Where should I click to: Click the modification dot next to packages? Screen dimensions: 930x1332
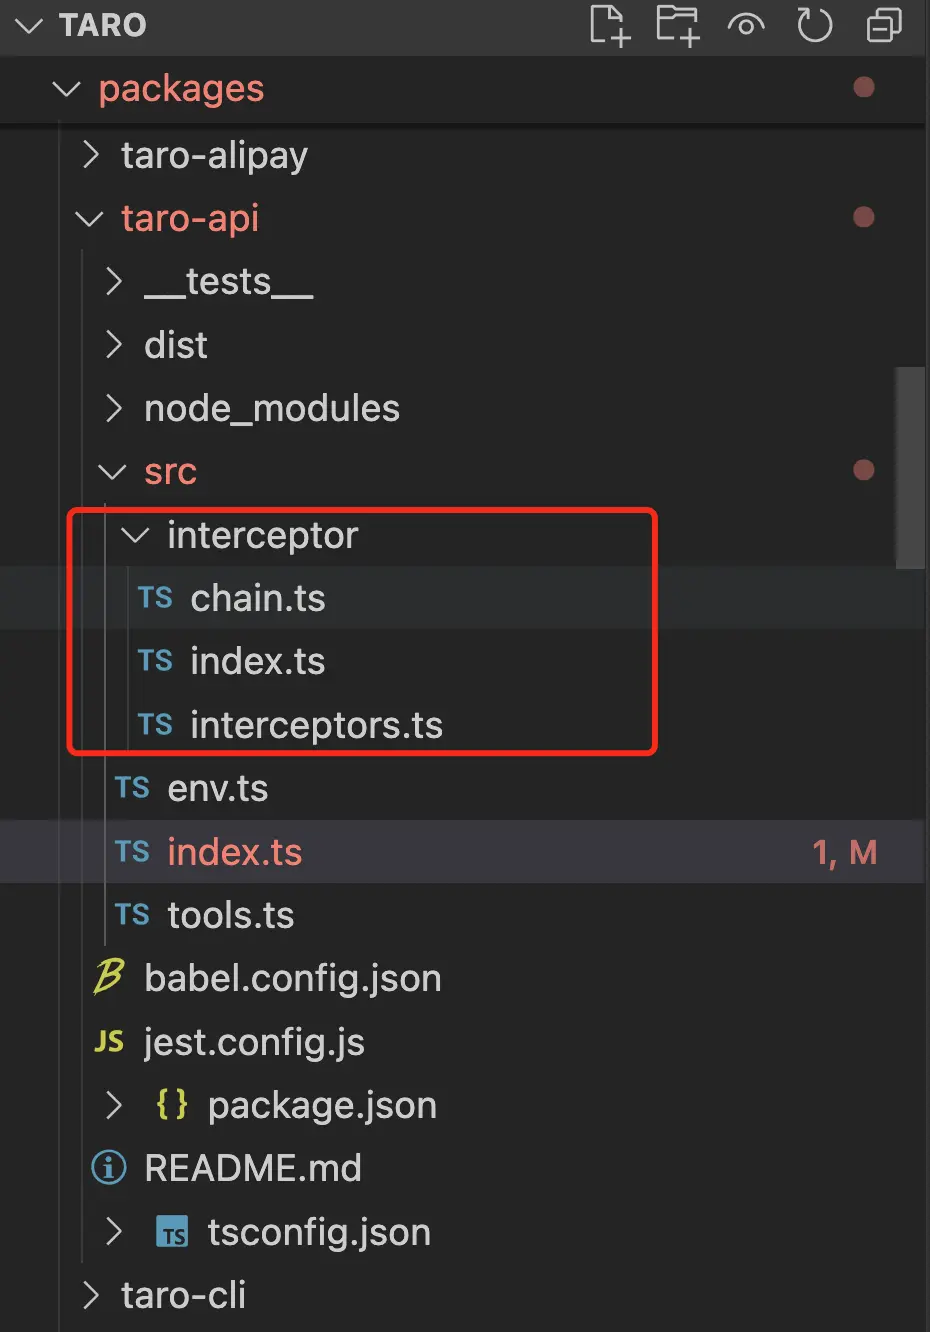point(863,88)
